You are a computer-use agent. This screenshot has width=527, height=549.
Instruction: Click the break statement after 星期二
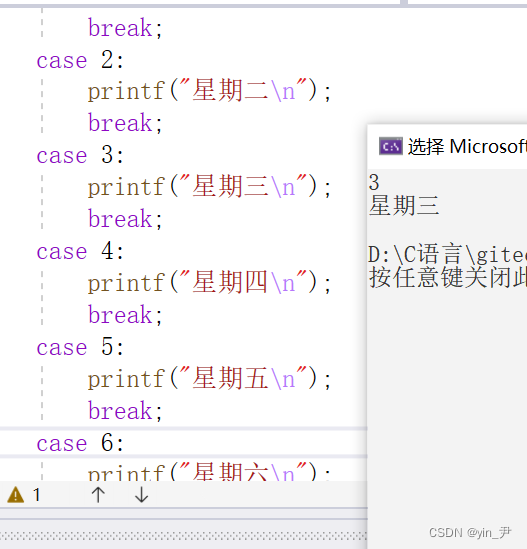tap(125, 123)
